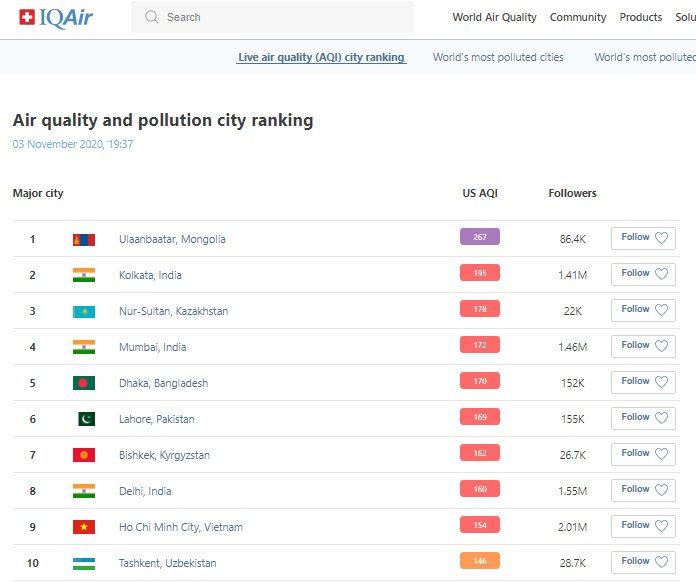Click the Bangladesh flag next to Dhaka

tap(84, 383)
